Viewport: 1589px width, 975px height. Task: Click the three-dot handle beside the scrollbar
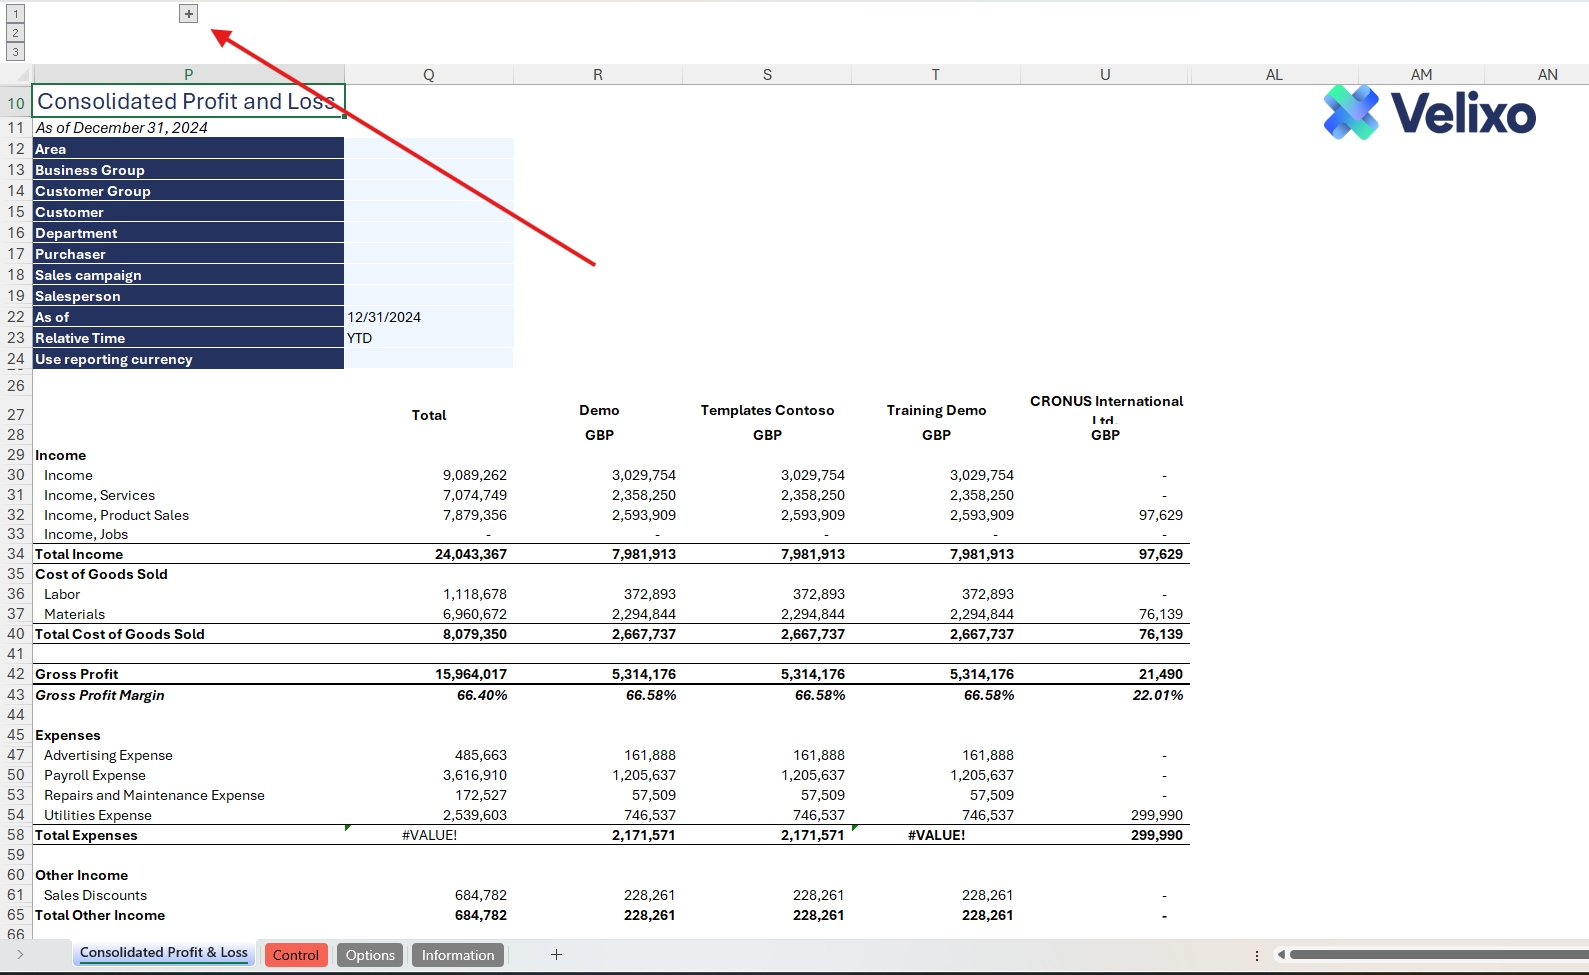click(1257, 955)
